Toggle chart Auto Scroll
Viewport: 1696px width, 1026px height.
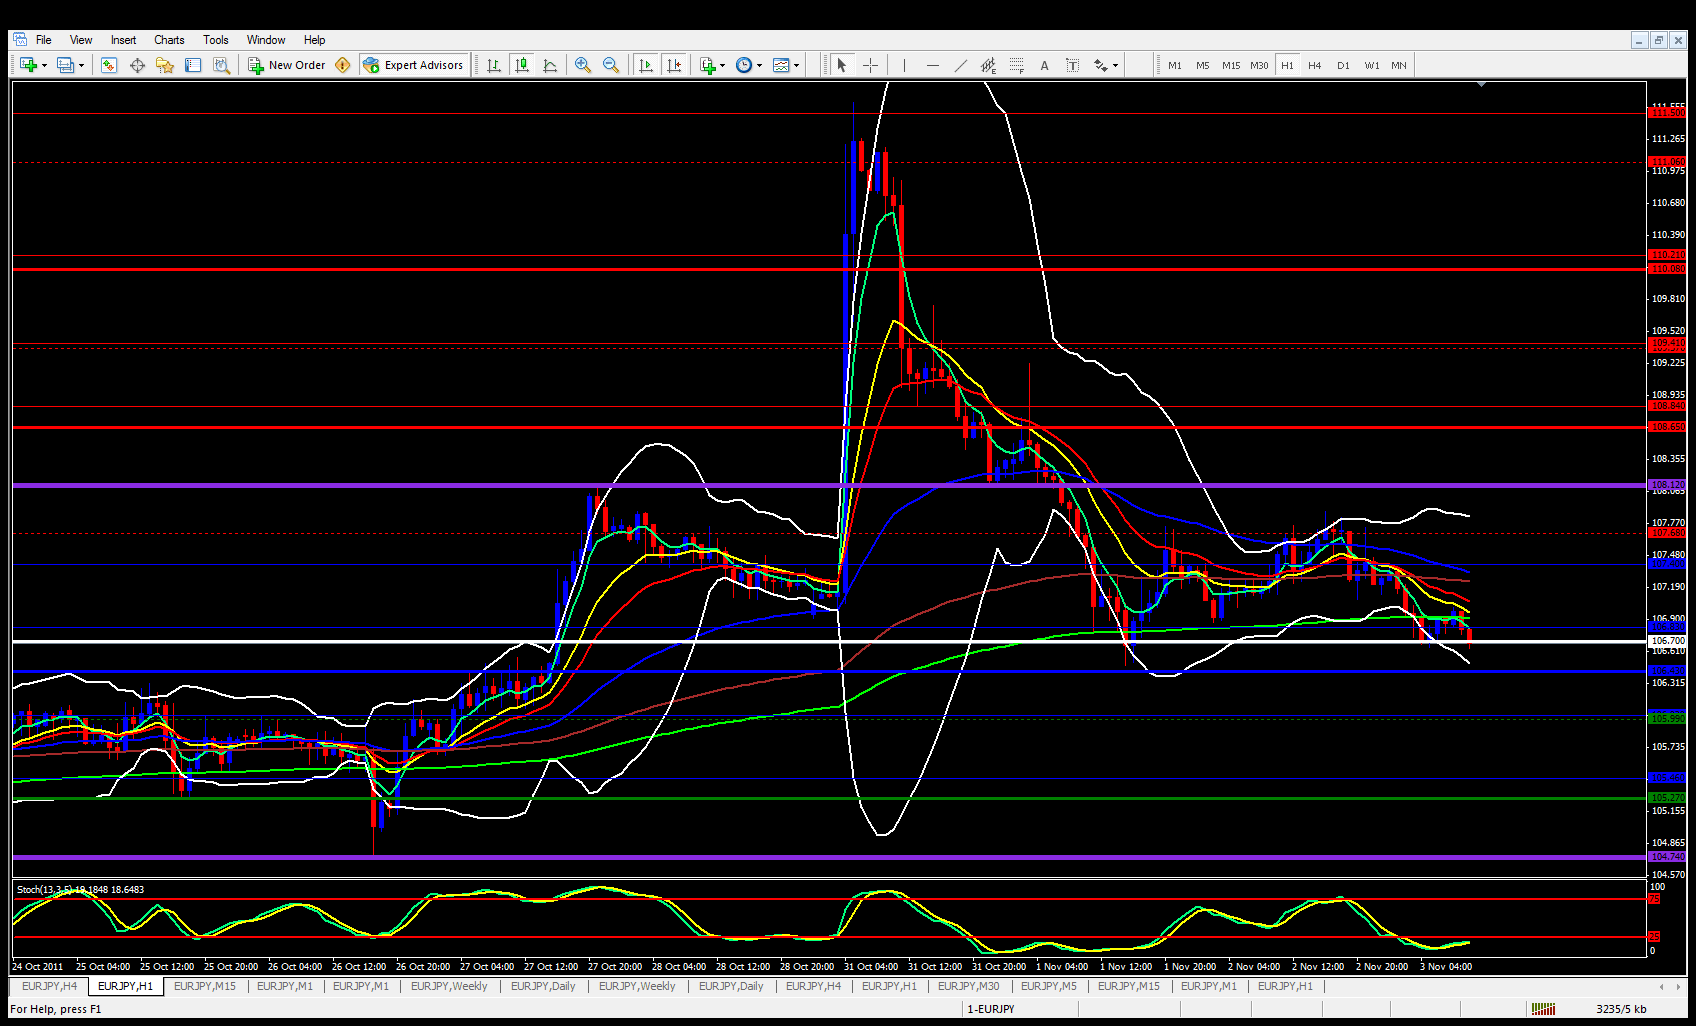click(x=645, y=65)
